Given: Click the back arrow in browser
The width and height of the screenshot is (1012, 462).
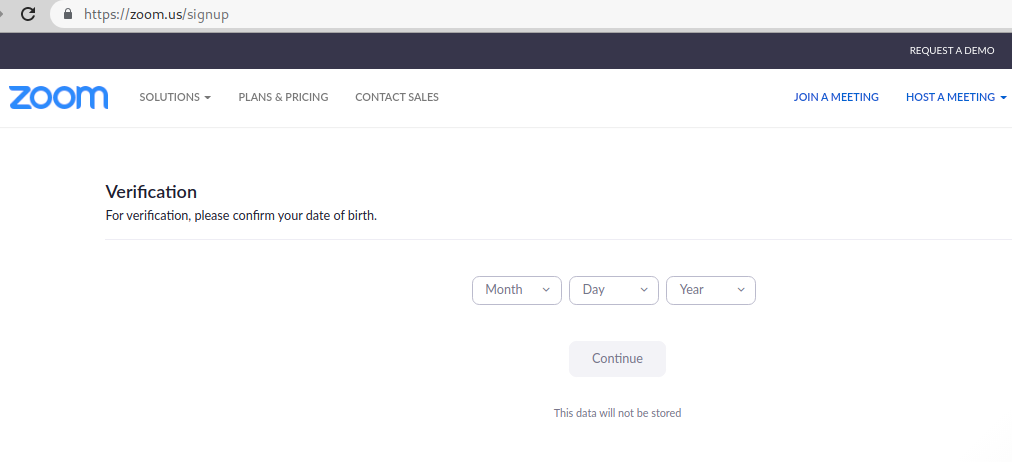Looking at the screenshot, I should coord(2,14).
